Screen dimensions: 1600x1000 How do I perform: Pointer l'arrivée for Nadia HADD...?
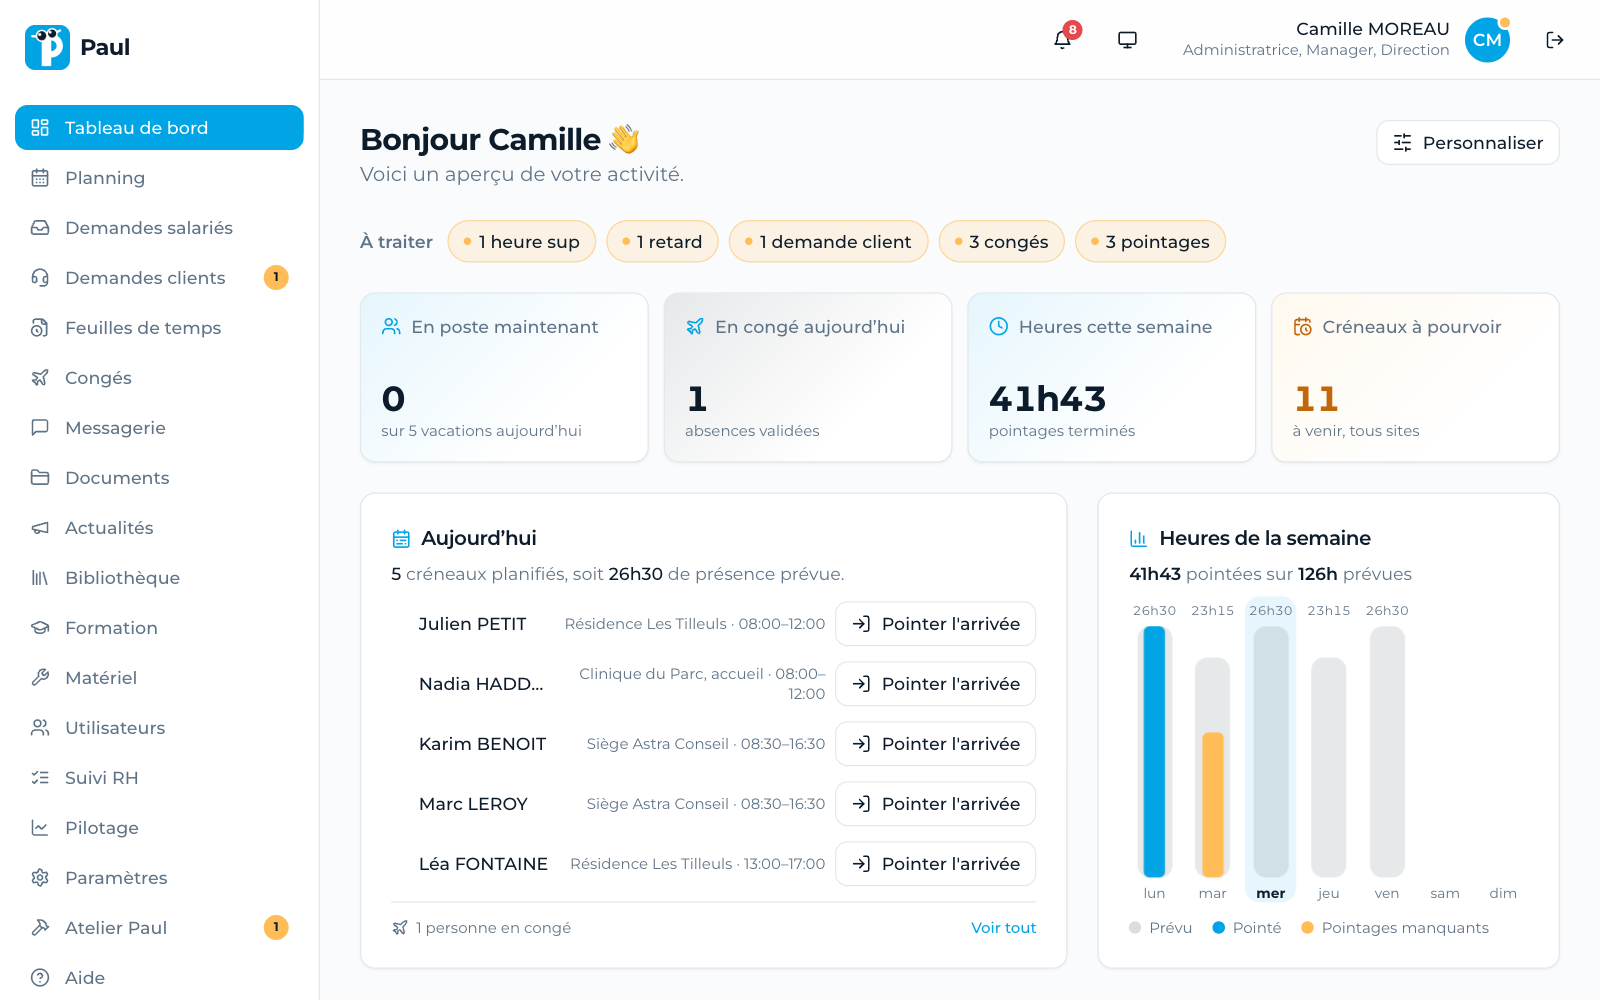click(936, 684)
